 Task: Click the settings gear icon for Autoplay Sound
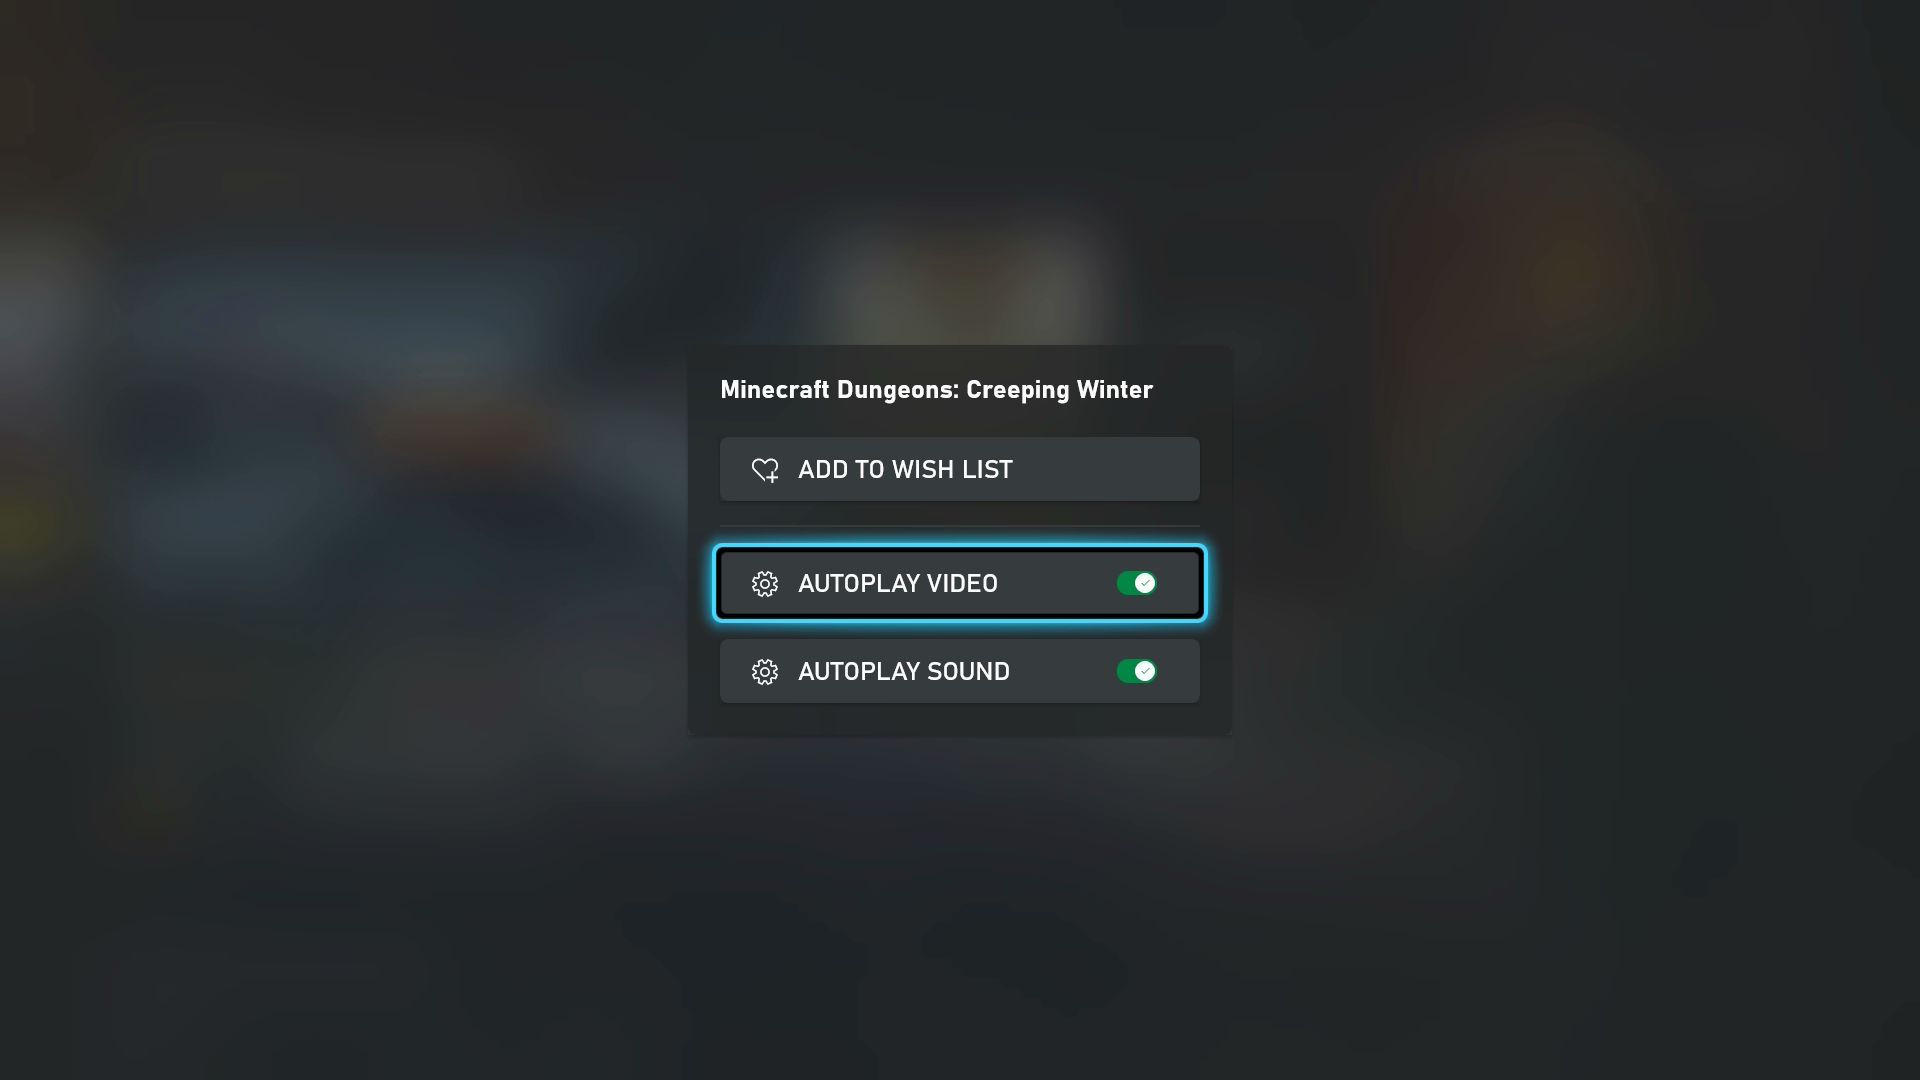[x=765, y=671]
